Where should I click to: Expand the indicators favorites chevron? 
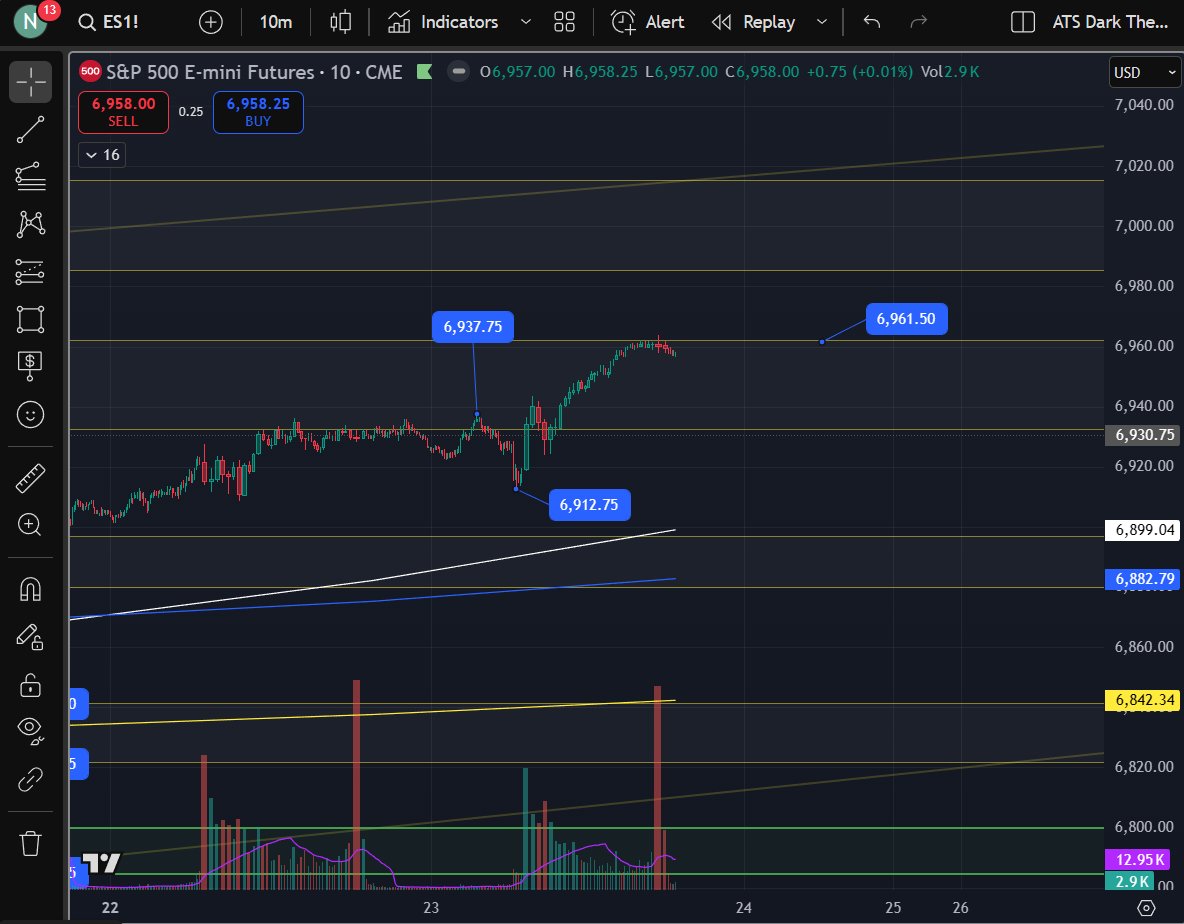click(x=526, y=22)
